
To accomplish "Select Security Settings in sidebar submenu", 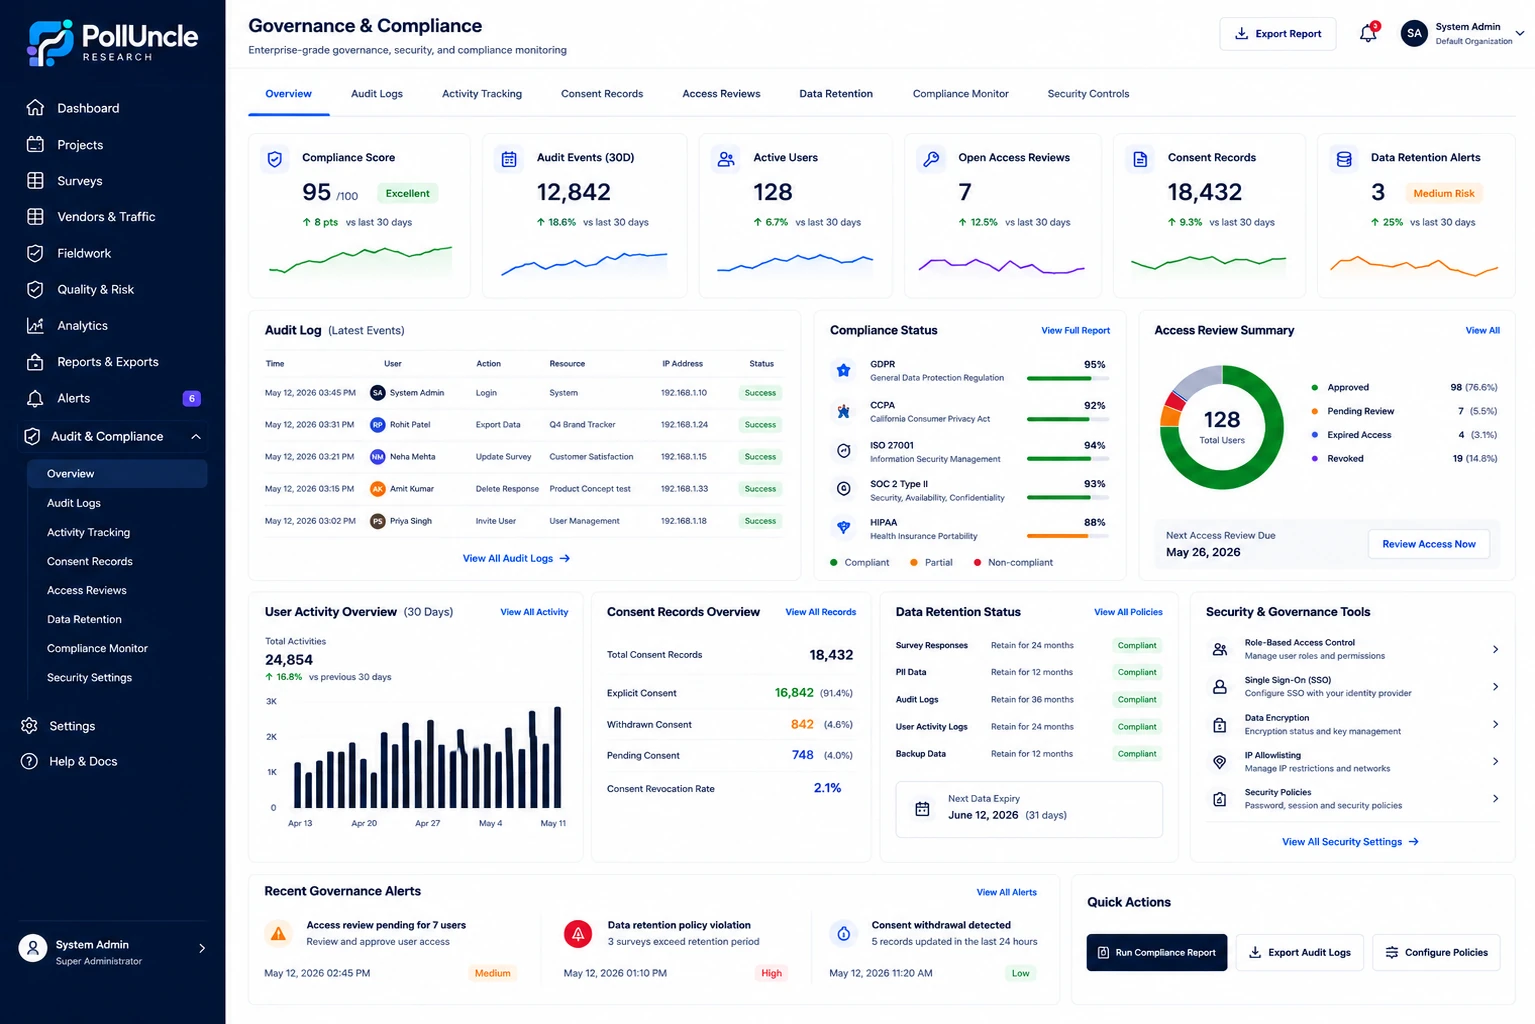I will (89, 678).
